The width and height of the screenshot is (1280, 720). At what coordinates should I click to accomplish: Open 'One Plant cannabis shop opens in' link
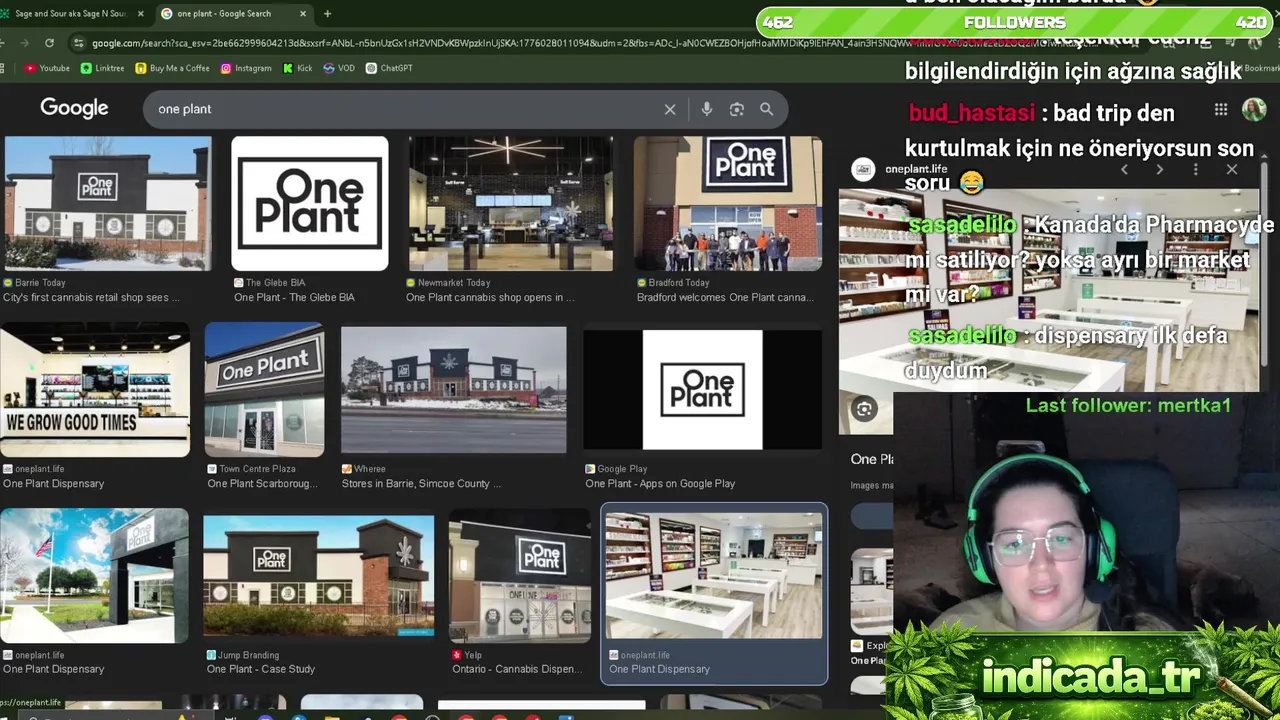[x=490, y=297]
